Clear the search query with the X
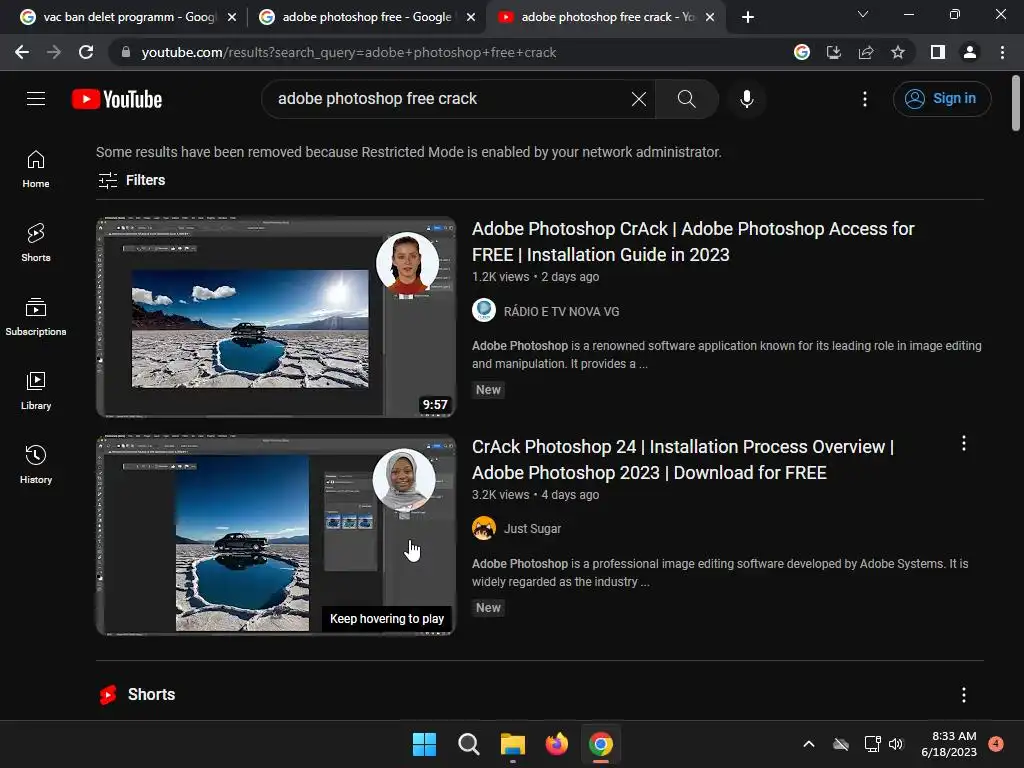The width and height of the screenshot is (1024, 768). 639,99
